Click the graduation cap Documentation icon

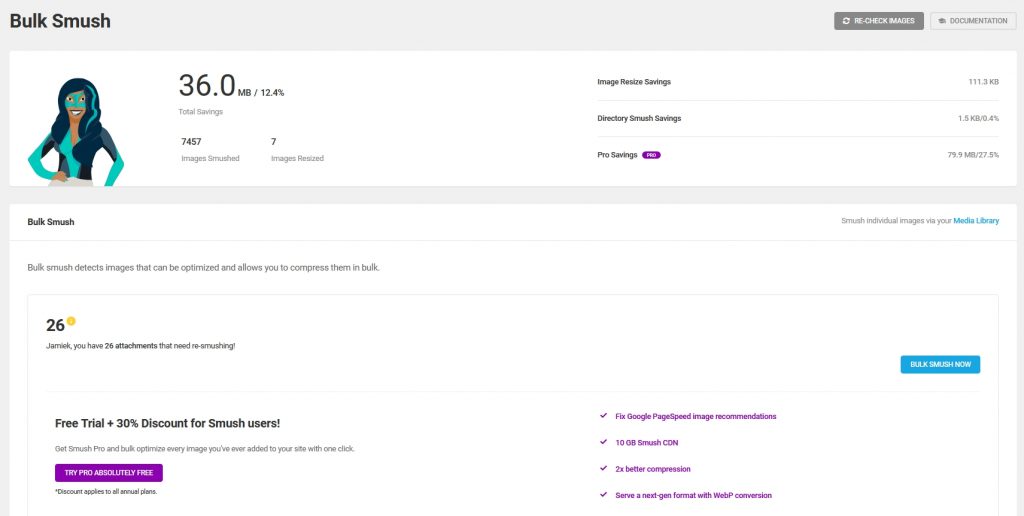coord(942,21)
